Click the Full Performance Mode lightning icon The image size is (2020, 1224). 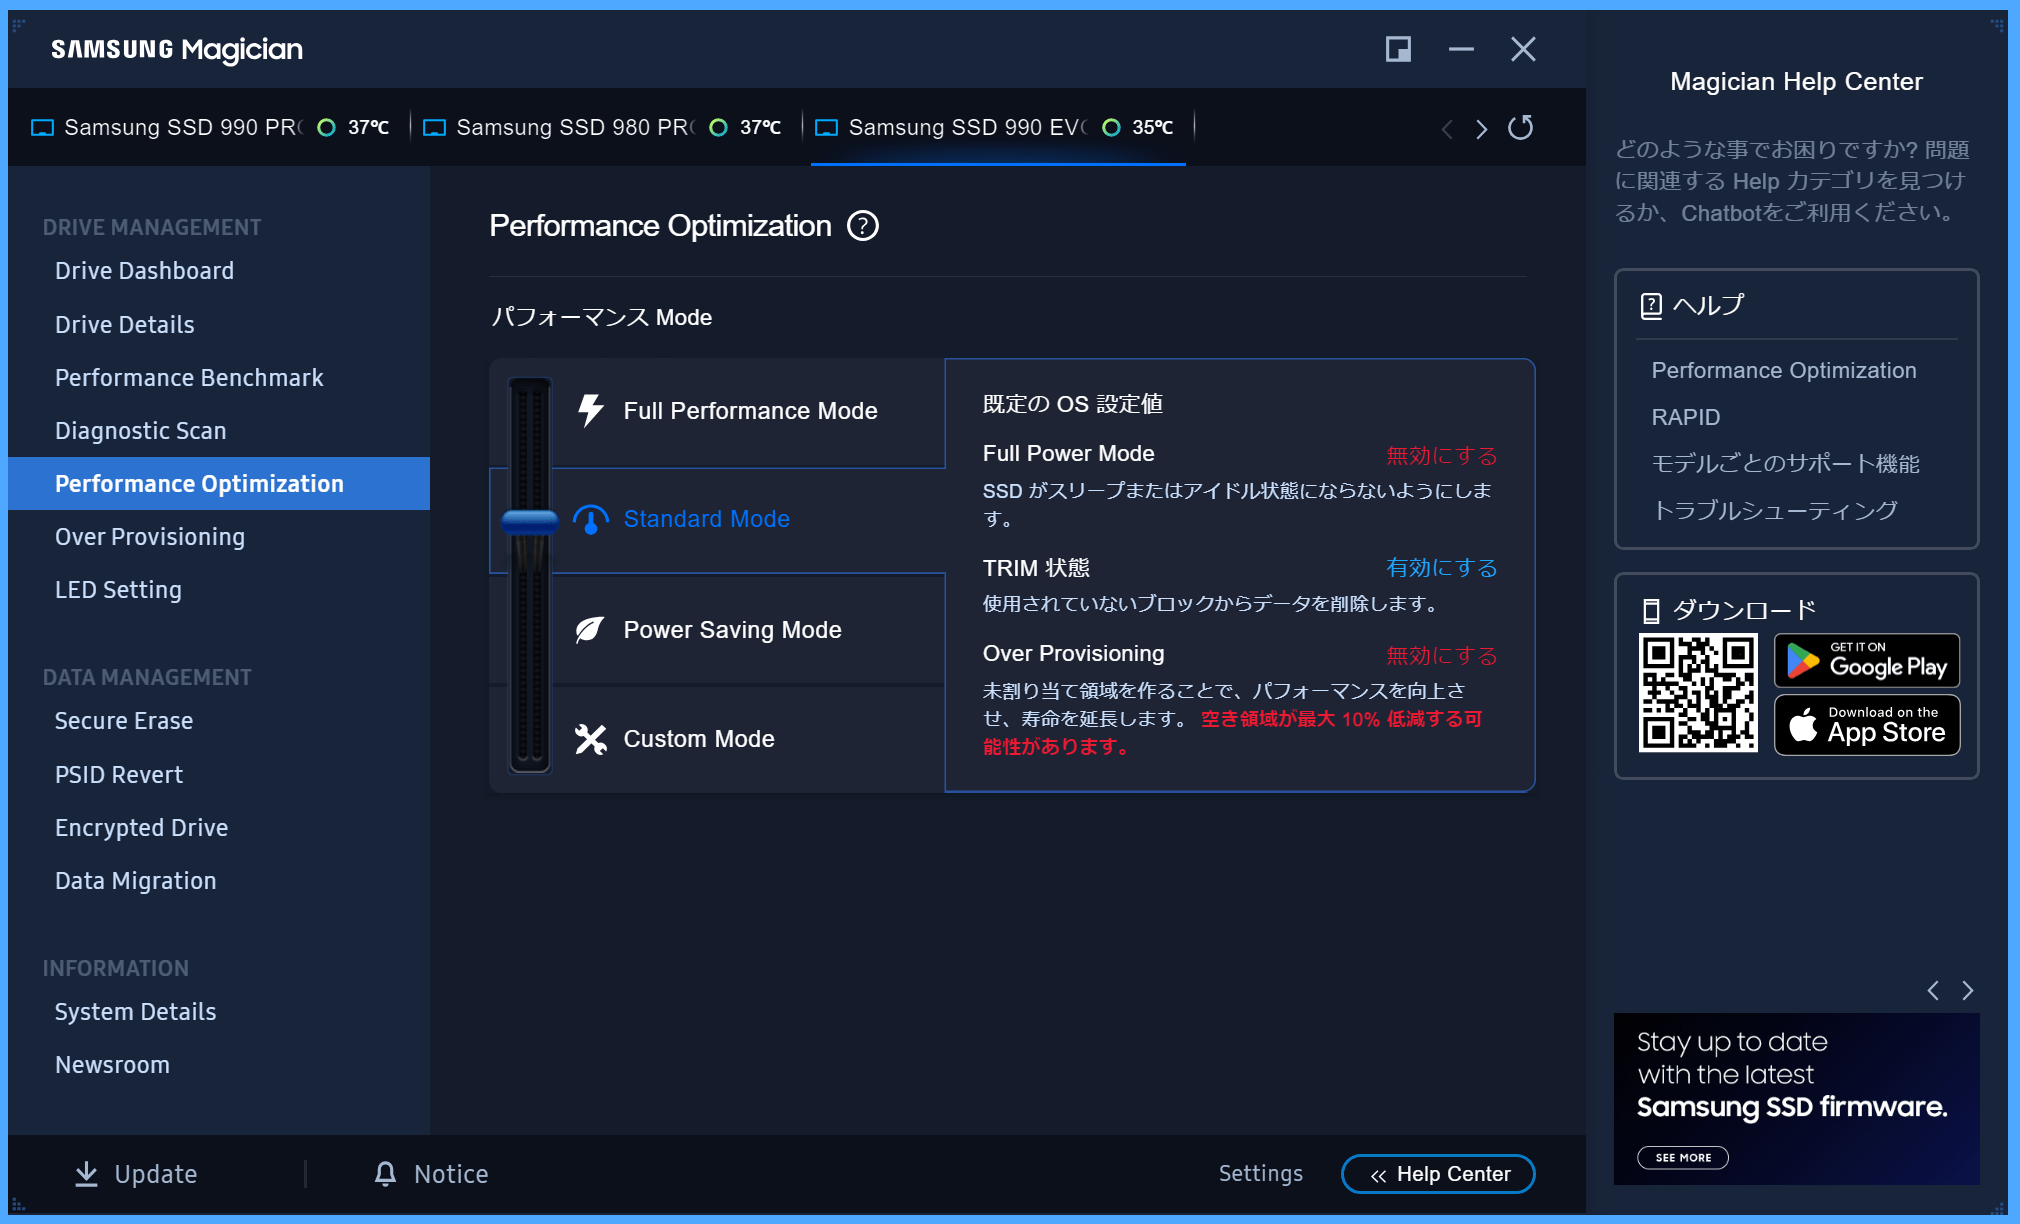coord(591,410)
